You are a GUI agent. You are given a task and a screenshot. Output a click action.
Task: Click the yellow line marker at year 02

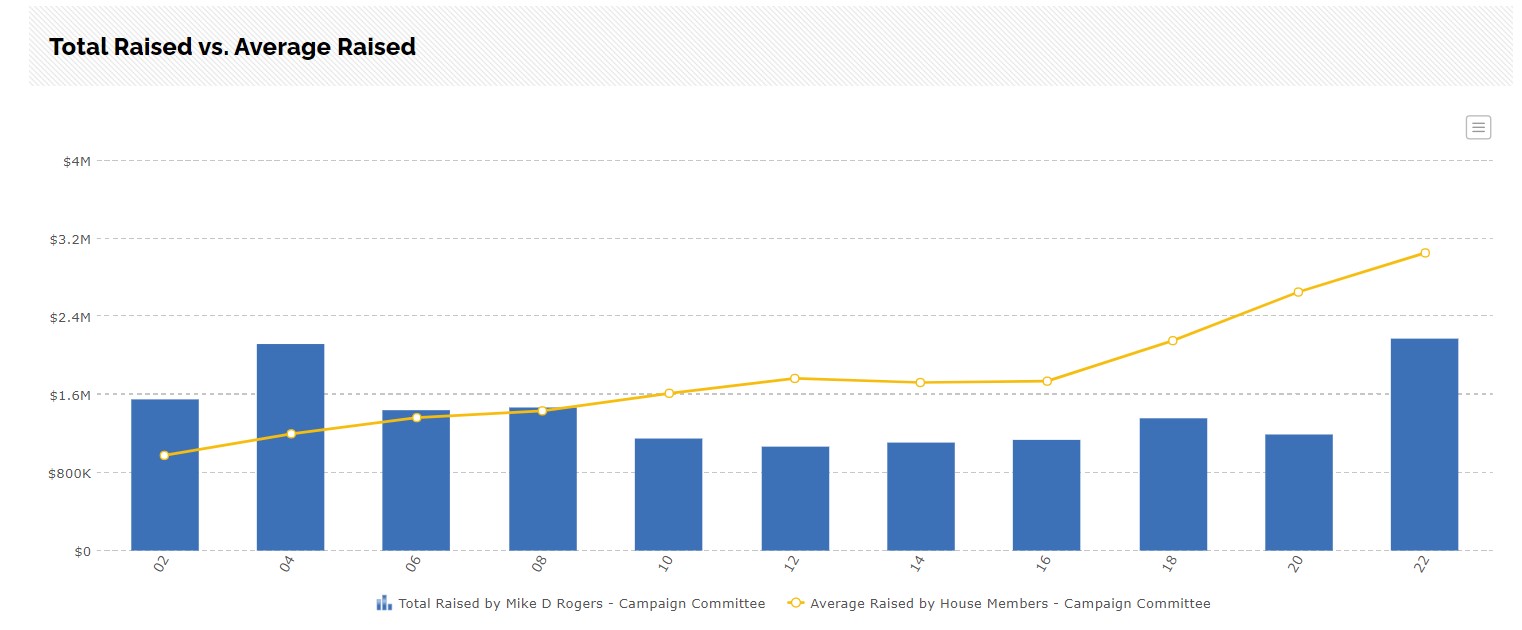coord(165,455)
